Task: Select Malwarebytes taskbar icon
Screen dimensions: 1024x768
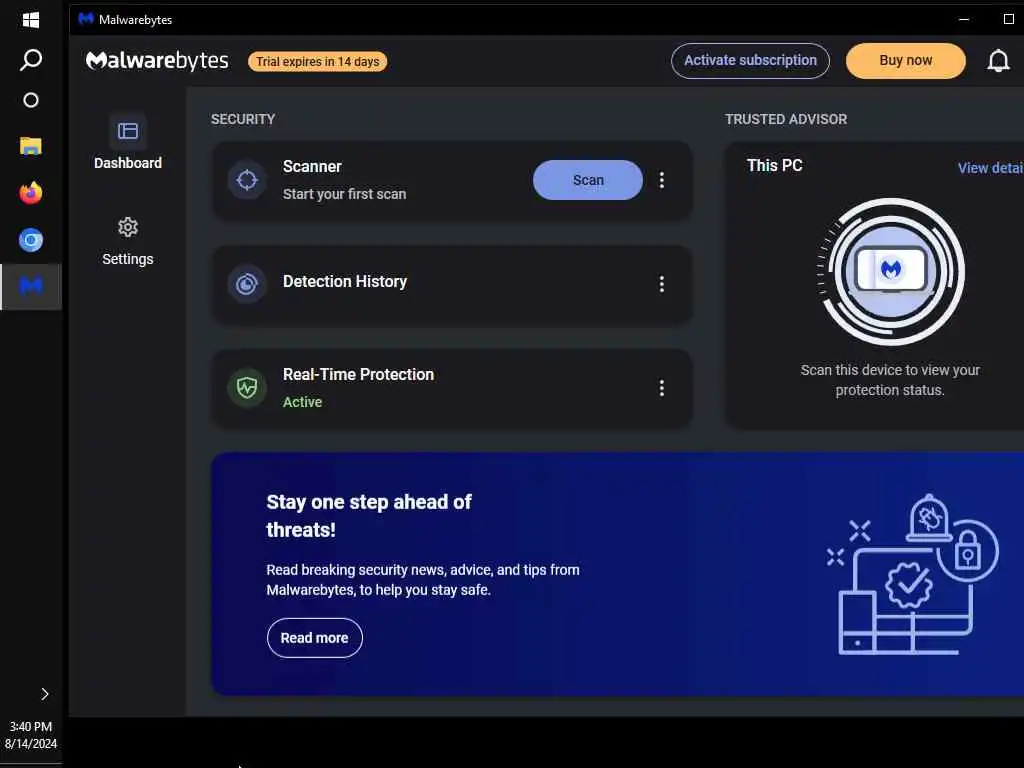Action: [x=31, y=286]
